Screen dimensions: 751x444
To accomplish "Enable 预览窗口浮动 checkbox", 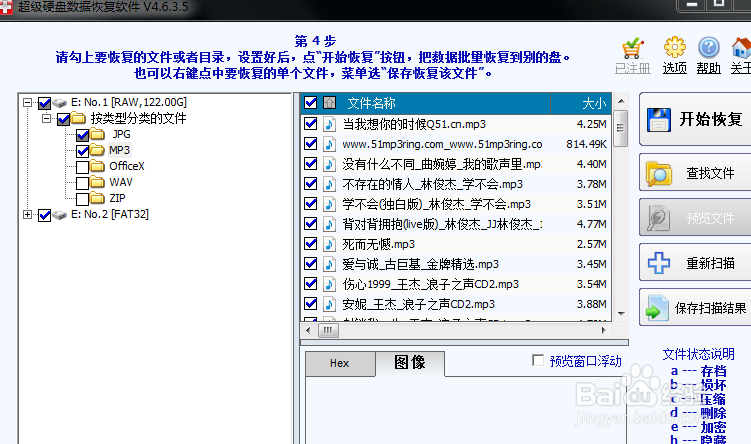I will point(538,360).
